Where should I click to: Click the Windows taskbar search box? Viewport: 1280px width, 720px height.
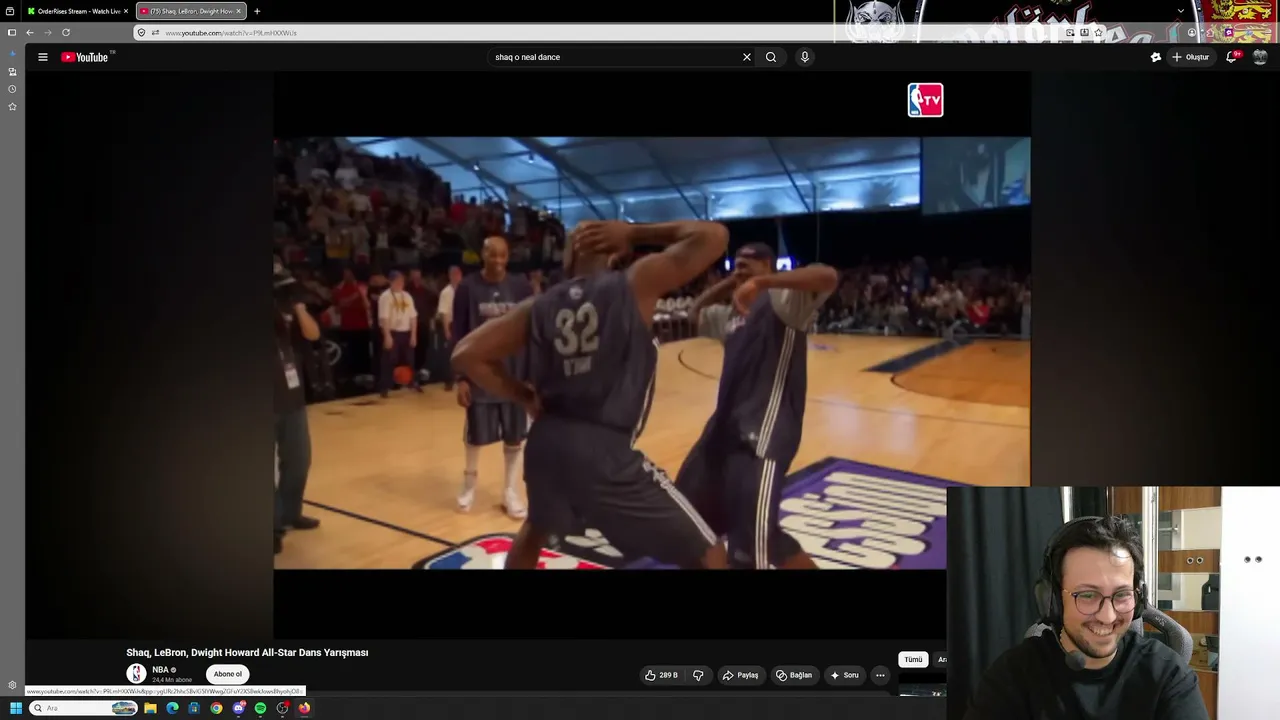(83, 708)
